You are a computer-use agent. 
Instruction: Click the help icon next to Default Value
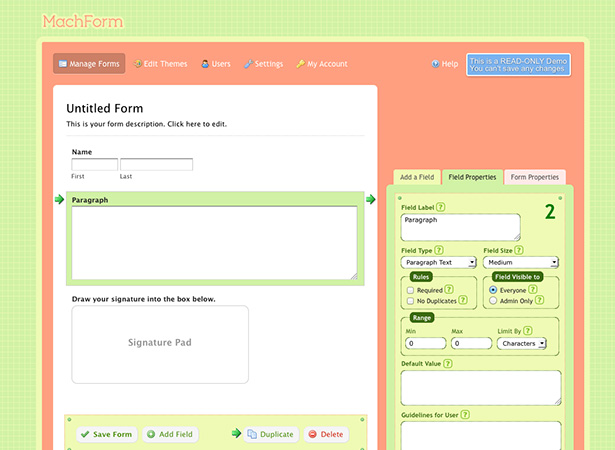pyautogui.click(x=448, y=363)
